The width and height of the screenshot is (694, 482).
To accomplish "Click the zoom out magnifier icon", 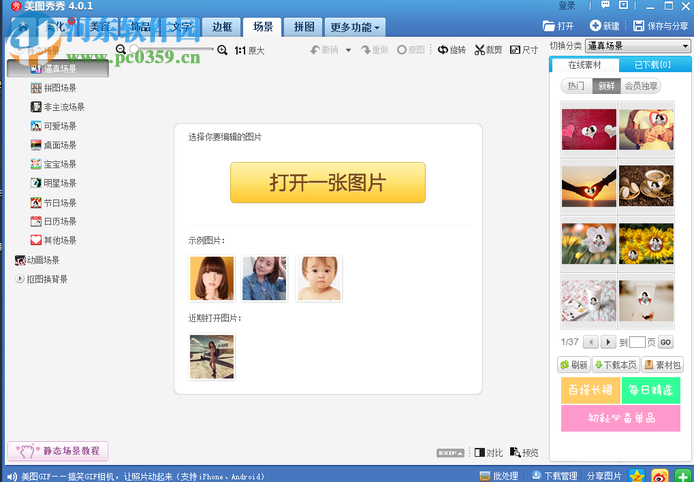I will 121,49.
